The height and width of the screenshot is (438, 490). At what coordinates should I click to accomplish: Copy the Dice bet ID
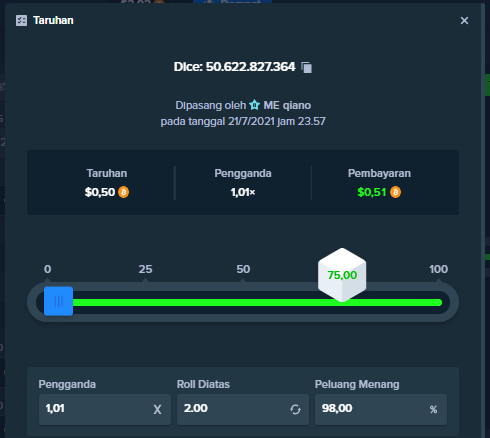[x=306, y=67]
